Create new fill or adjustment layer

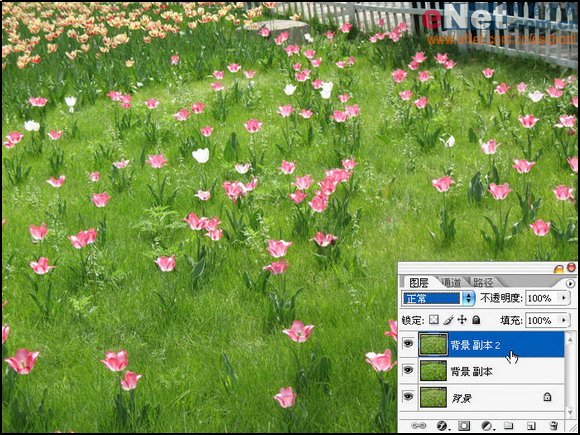click(487, 426)
